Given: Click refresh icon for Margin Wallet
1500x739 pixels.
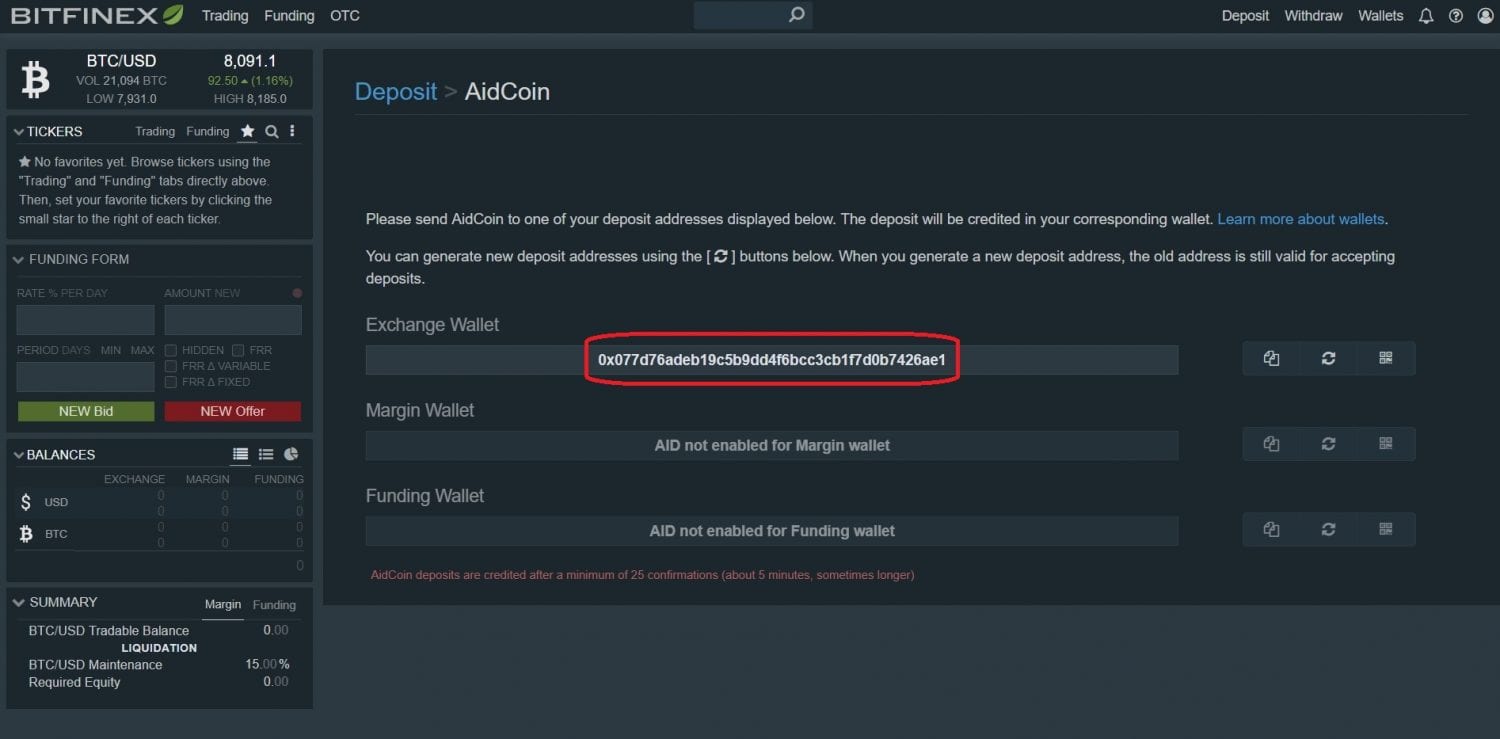Looking at the screenshot, I should [1328, 444].
